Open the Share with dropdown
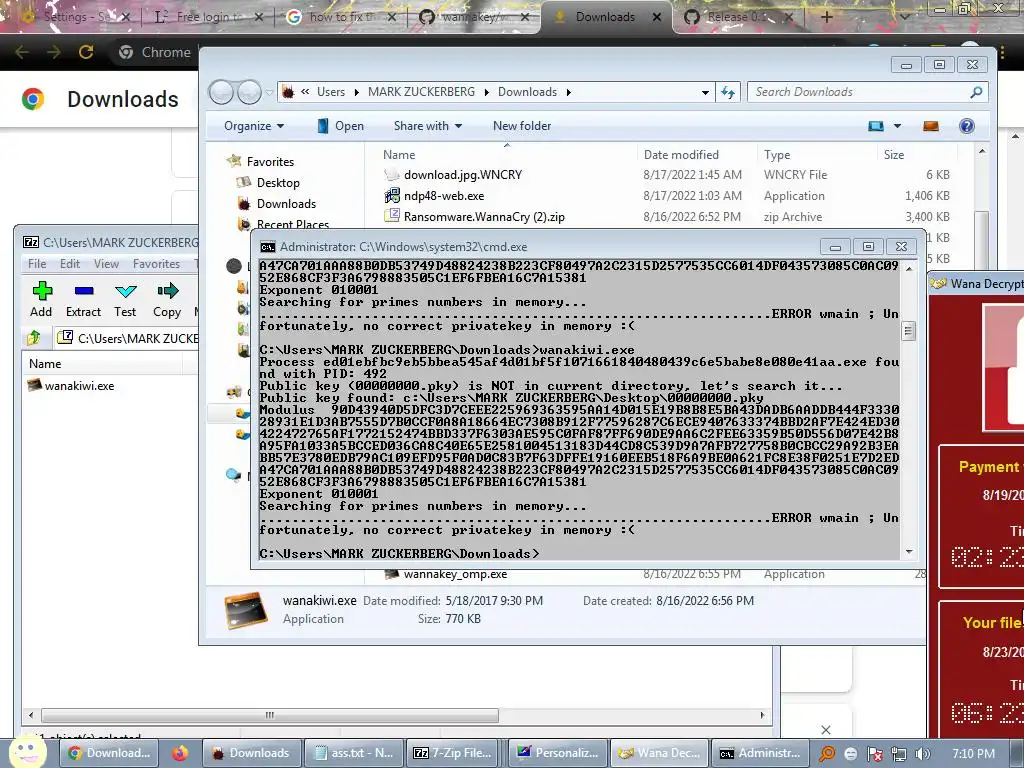The image size is (1024, 768). click(428, 125)
